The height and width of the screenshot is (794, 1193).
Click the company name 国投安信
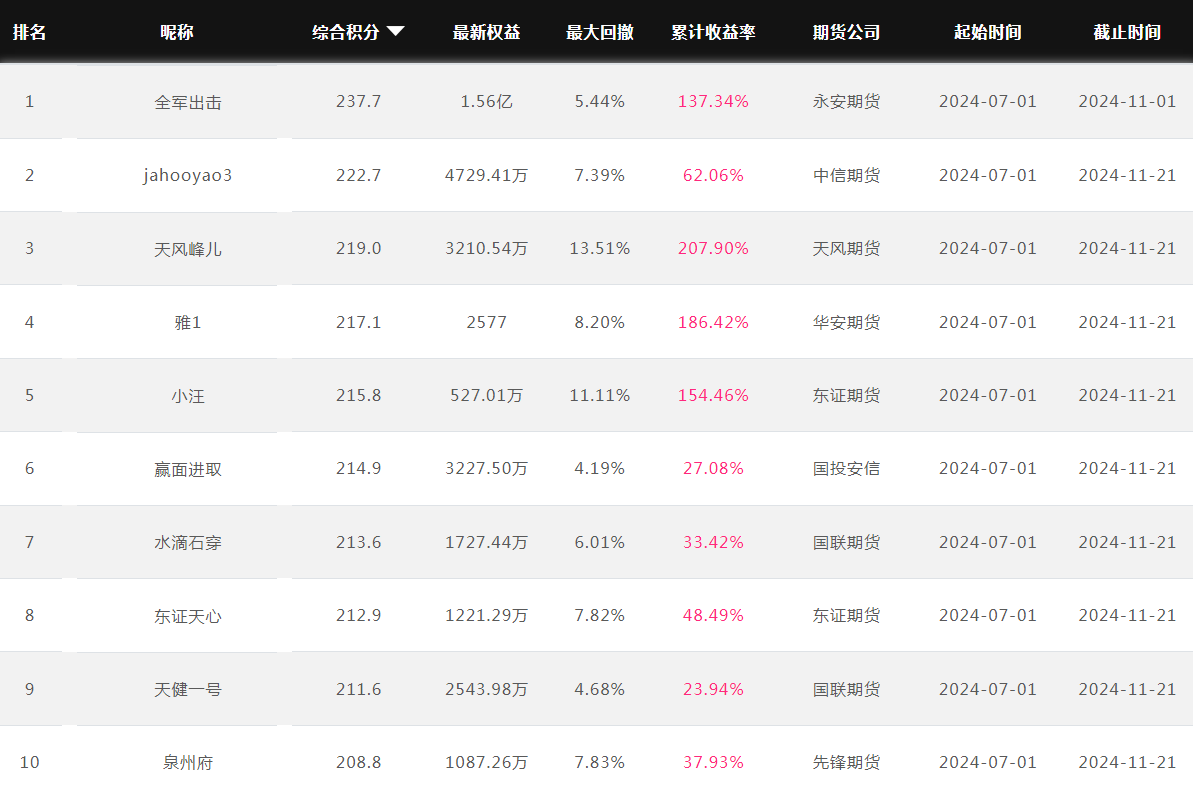pyautogui.click(x=846, y=468)
